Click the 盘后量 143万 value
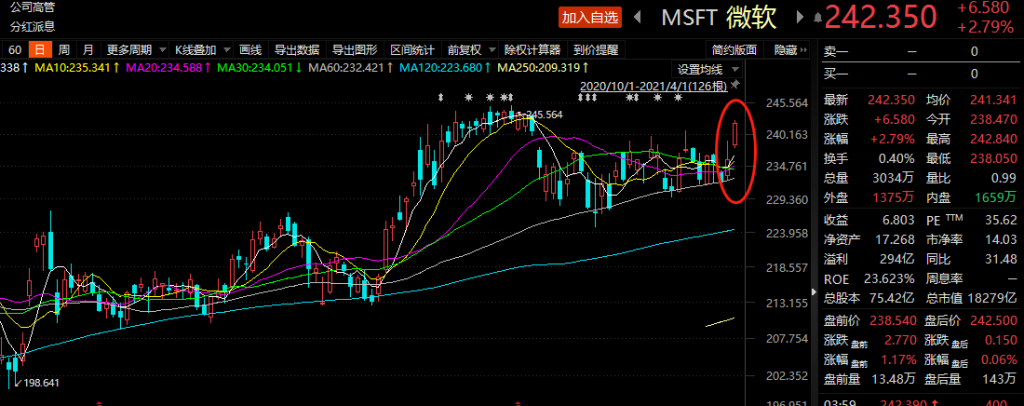The height and width of the screenshot is (406, 1024). (x=1001, y=379)
